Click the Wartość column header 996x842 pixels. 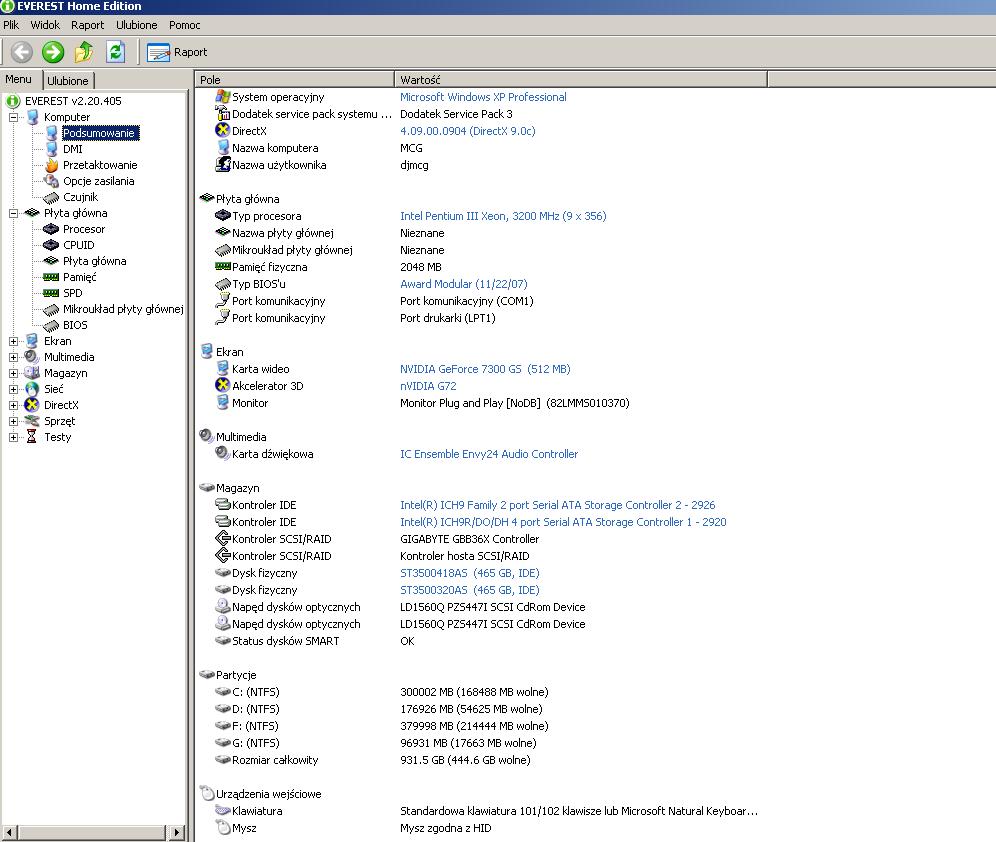click(581, 79)
